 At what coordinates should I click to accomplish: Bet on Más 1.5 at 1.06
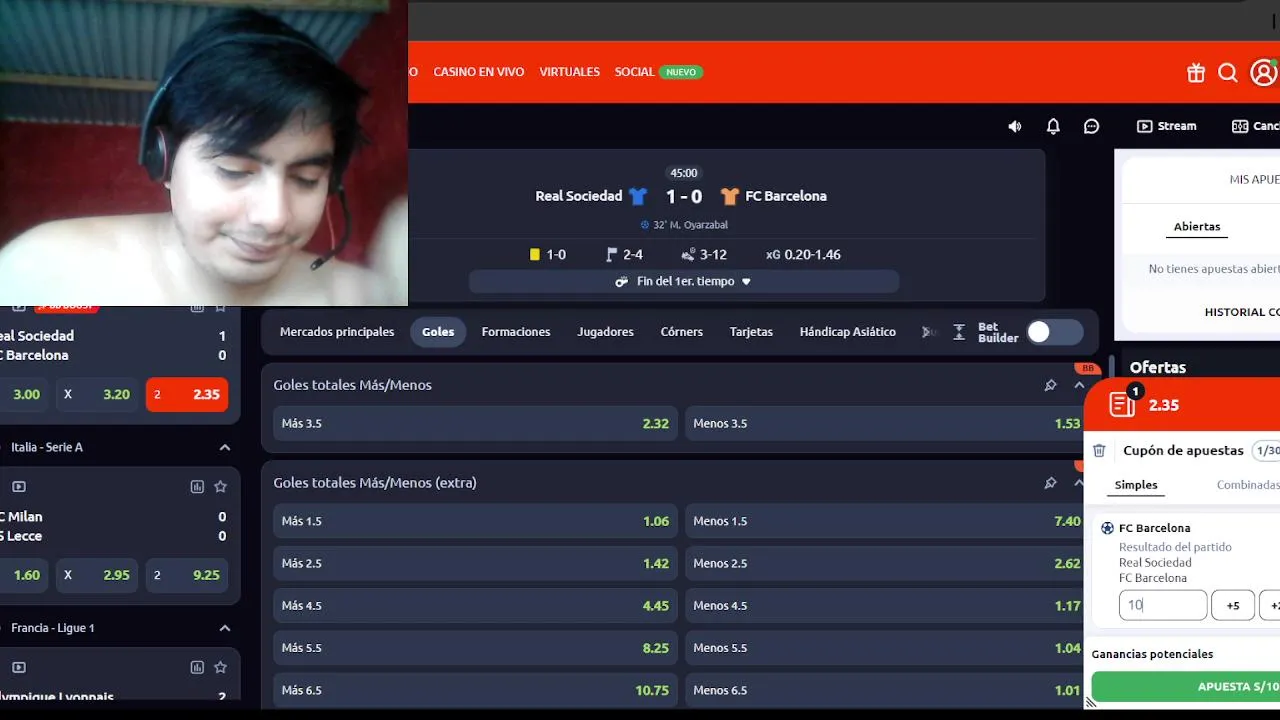click(x=475, y=521)
